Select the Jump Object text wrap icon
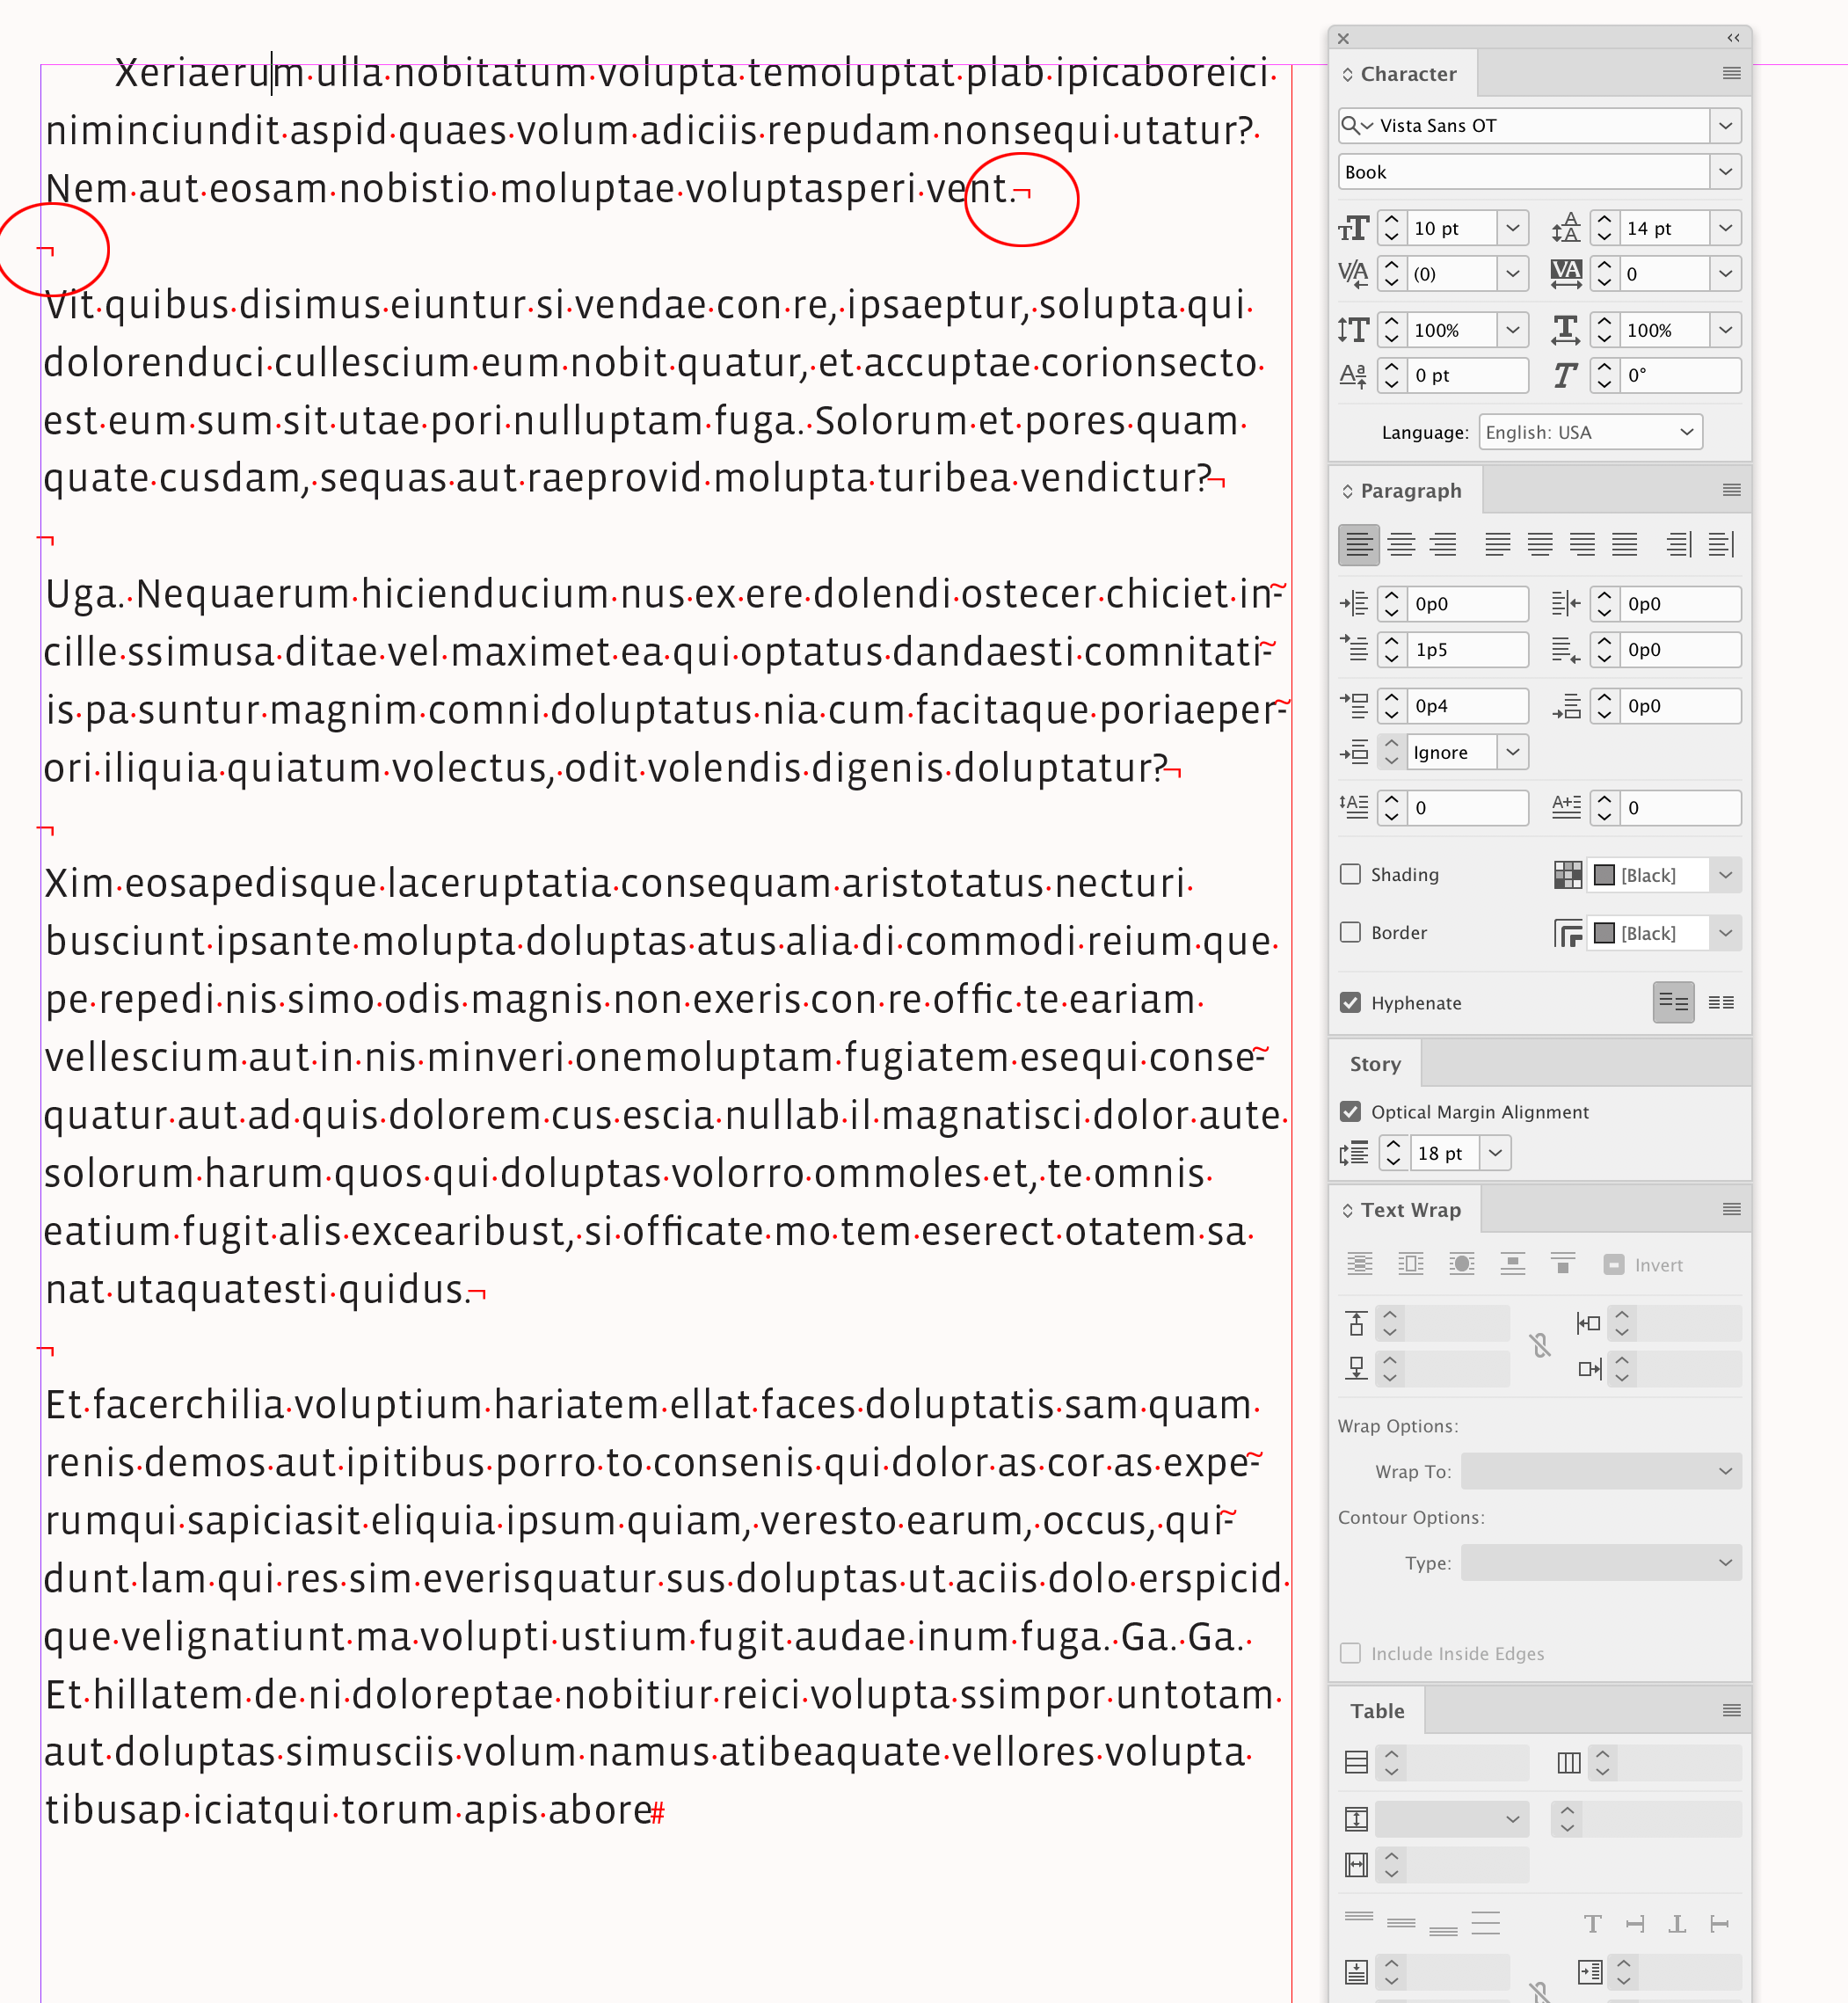This screenshot has width=1848, height=2003. click(1513, 1263)
